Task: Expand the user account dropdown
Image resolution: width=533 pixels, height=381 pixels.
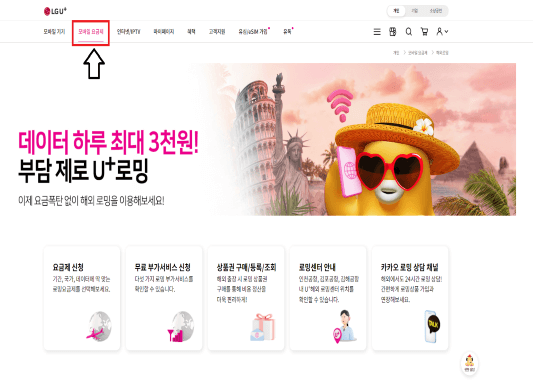Action: point(442,32)
